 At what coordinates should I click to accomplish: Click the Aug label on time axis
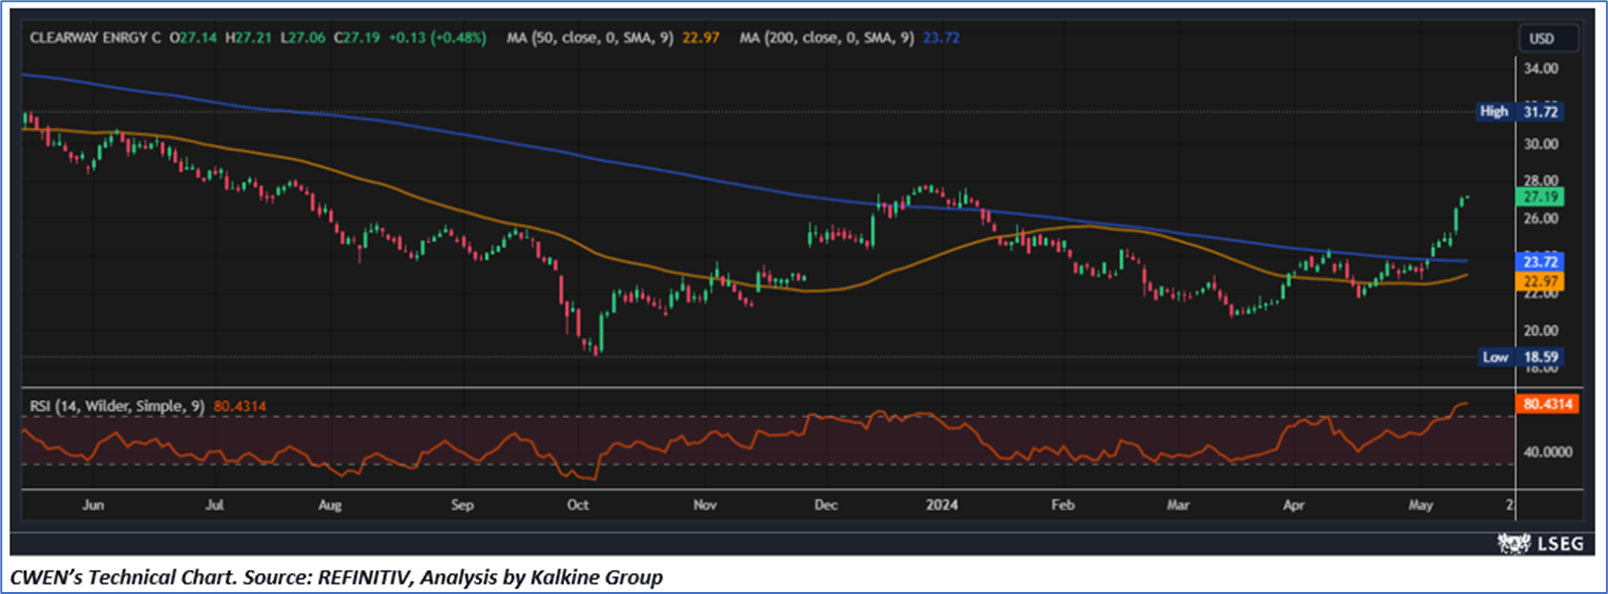(330, 505)
